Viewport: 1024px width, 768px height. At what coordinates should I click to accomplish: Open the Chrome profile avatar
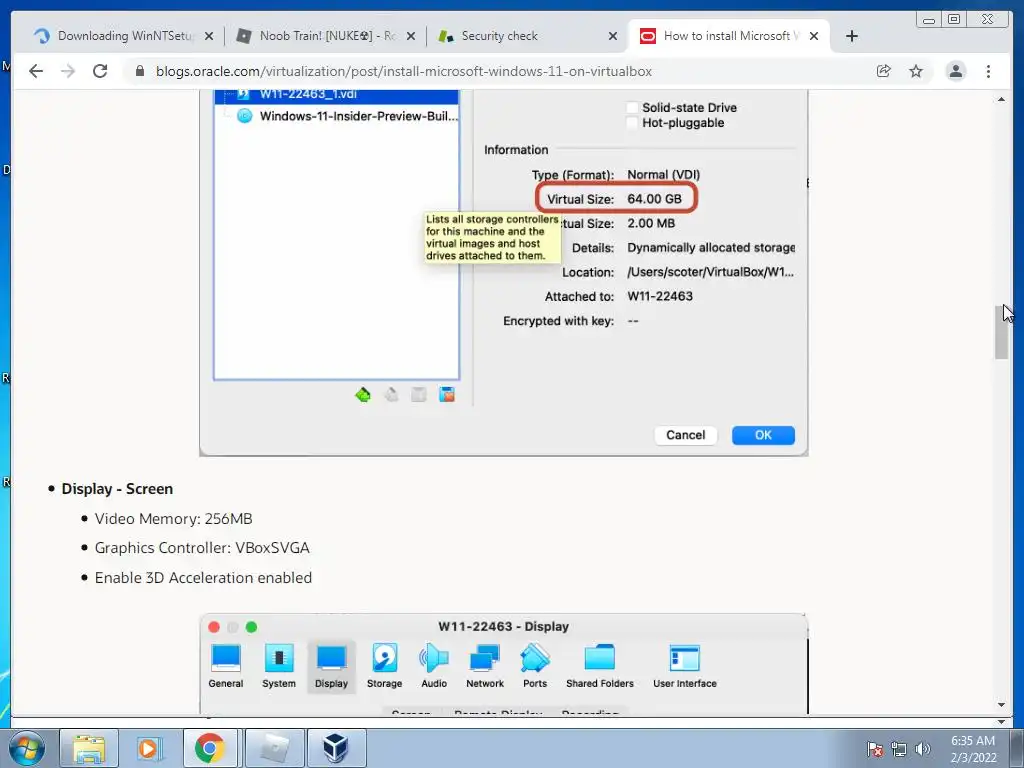(x=955, y=71)
